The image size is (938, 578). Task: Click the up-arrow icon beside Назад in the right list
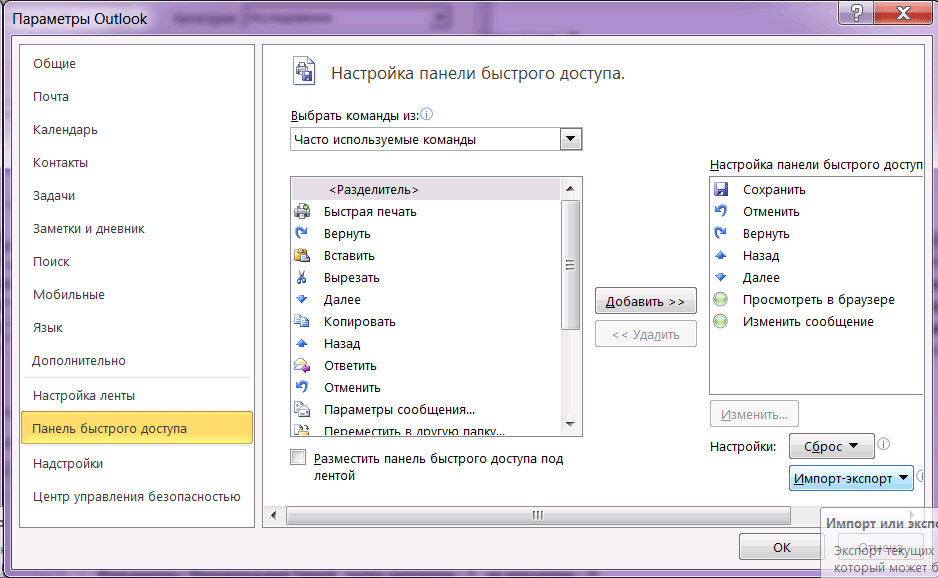click(x=721, y=255)
